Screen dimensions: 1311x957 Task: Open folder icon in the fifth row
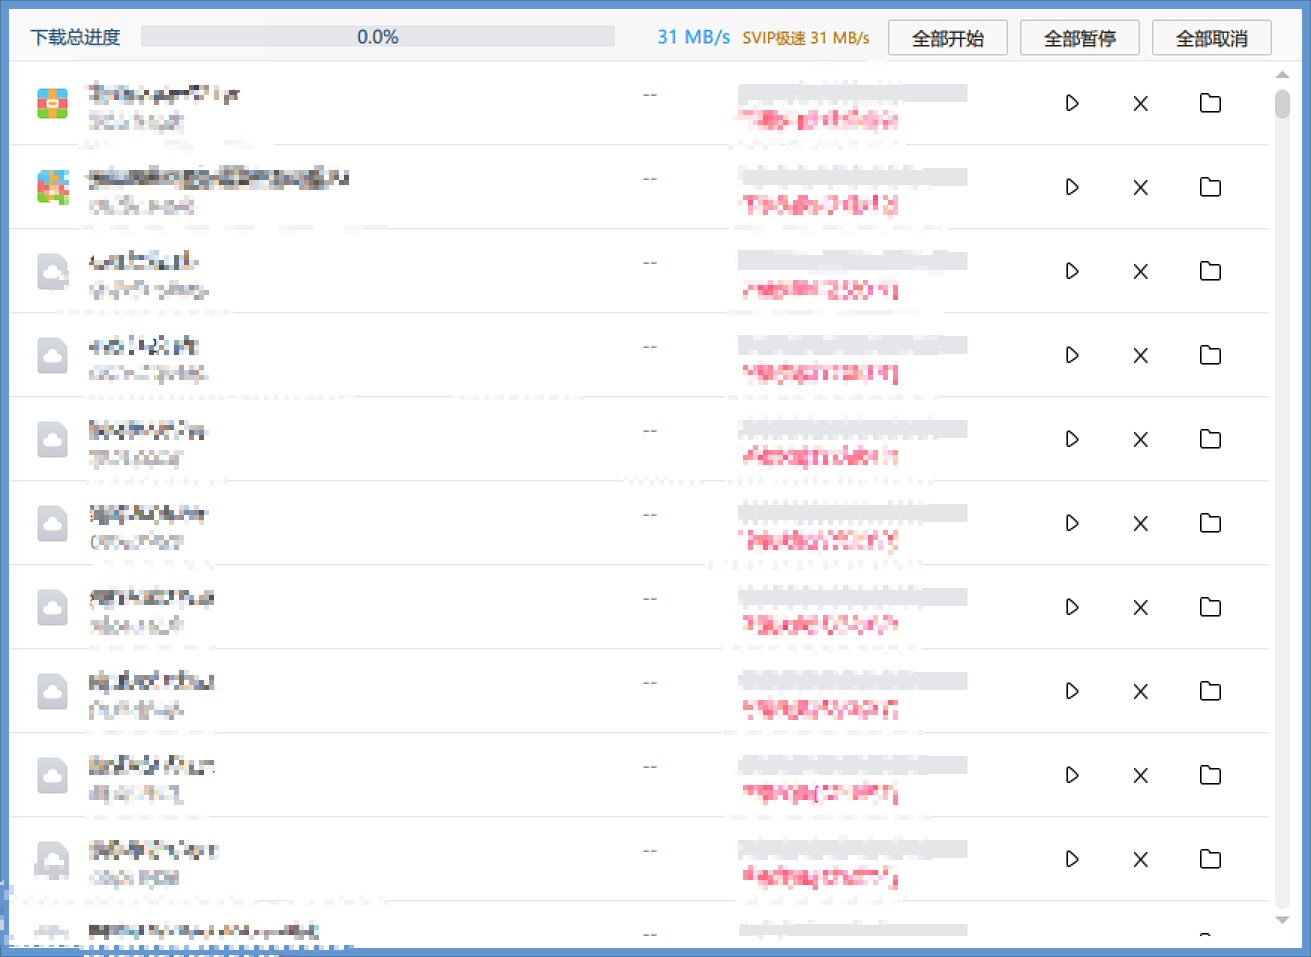coord(1210,439)
